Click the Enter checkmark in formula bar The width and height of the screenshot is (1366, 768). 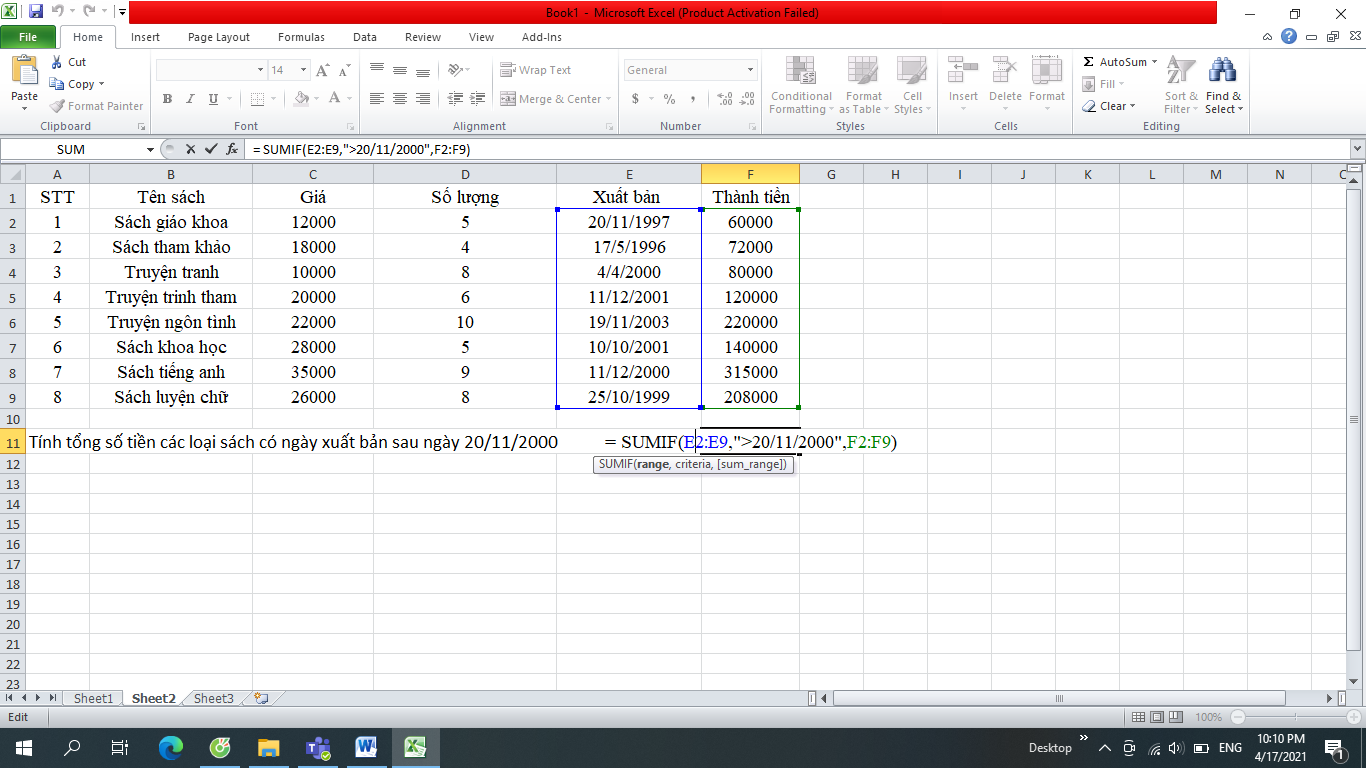(x=211, y=149)
